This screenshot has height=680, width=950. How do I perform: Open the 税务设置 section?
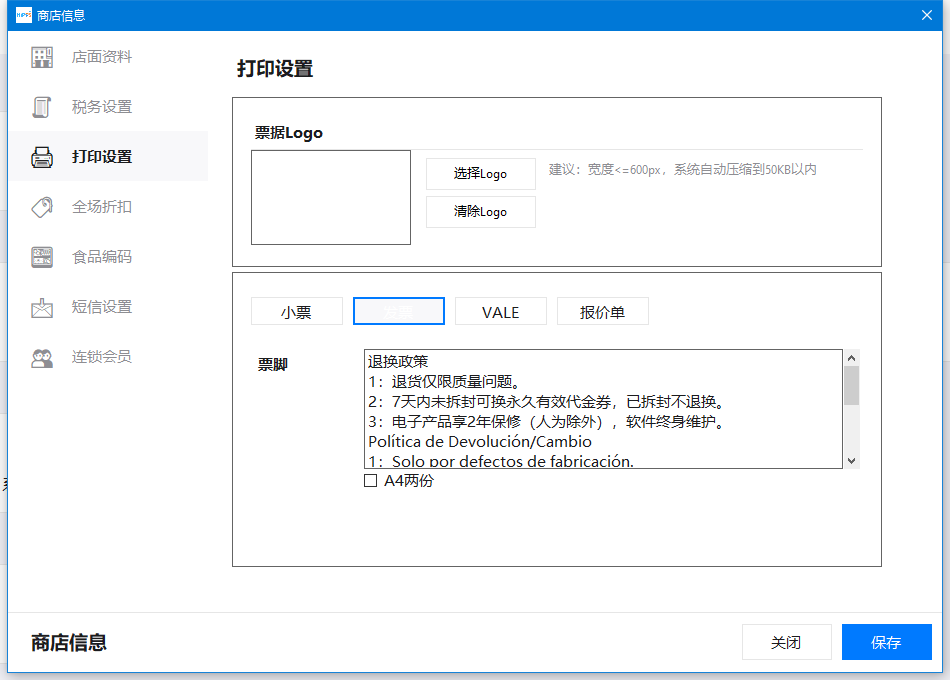click(108, 107)
